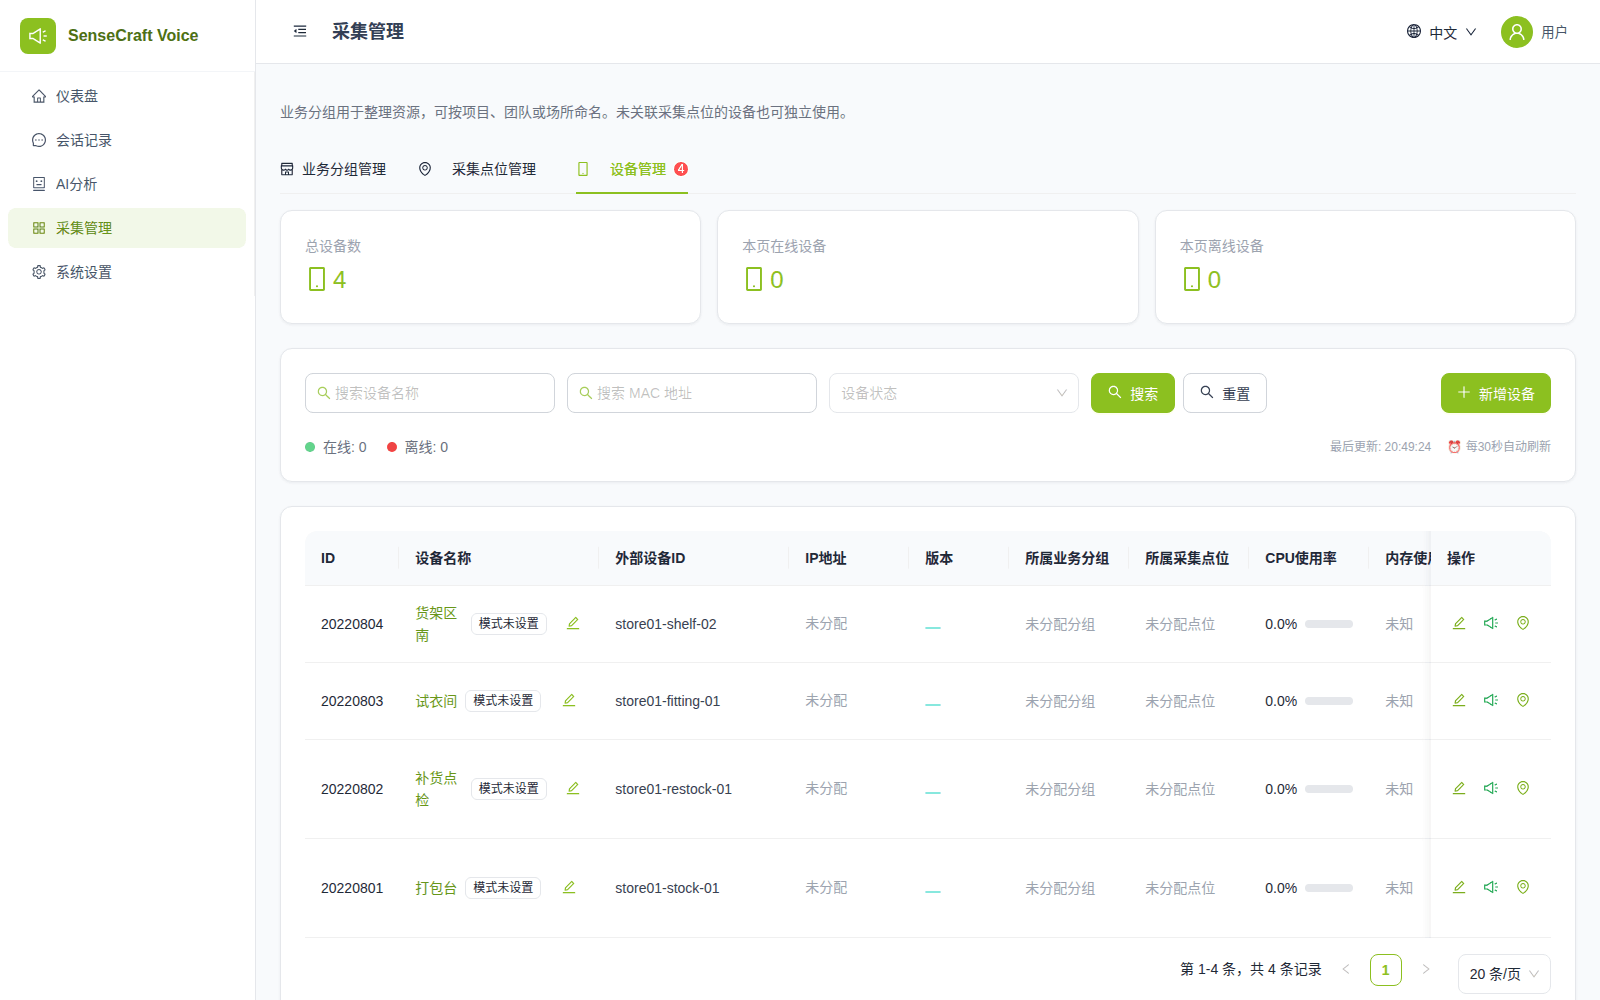Viewport: 1600px width, 1000px height.
Task: Switch to the 业务分组管理 tab
Action: click(333, 169)
